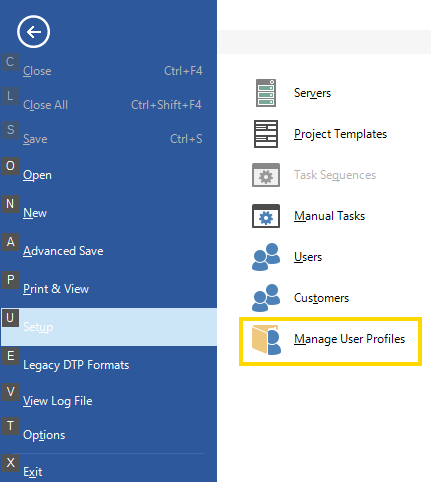Click the Manage User Profiles label

349,339
